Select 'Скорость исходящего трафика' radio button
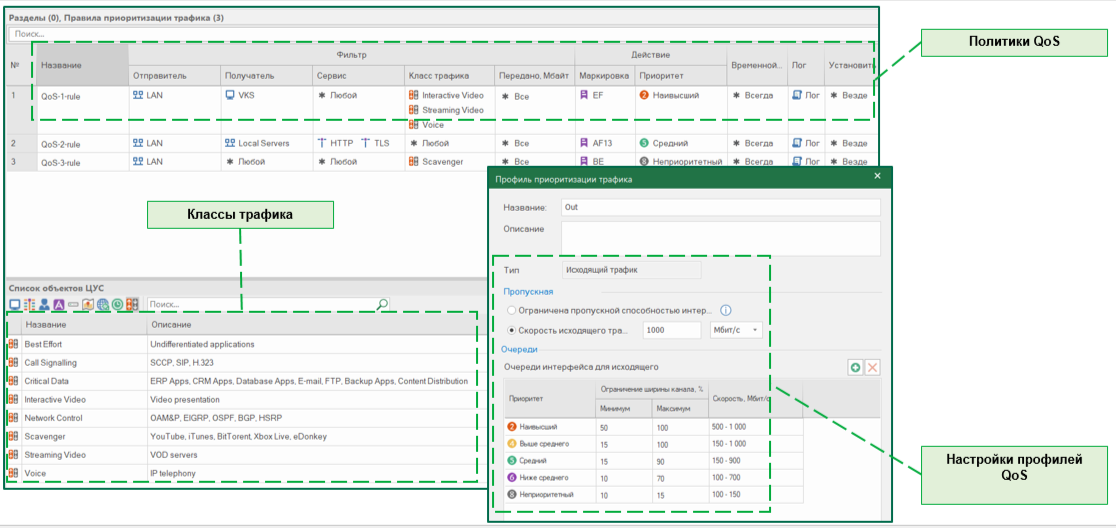Screen dimensions: 1116x528 pyautogui.click(x=511, y=330)
